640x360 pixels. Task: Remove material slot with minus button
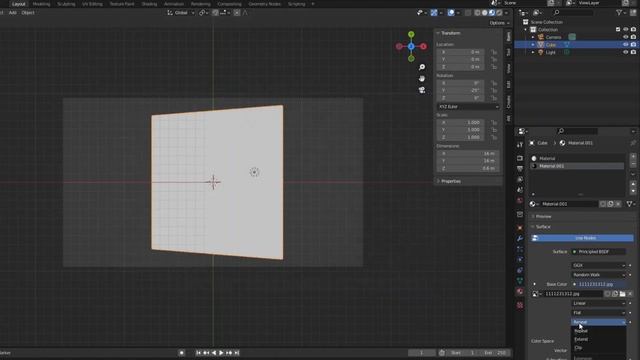coord(633,164)
